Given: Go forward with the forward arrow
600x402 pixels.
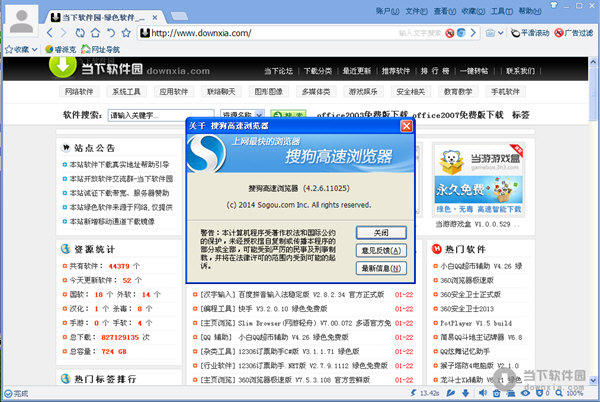Looking at the screenshot, I should (x=64, y=33).
